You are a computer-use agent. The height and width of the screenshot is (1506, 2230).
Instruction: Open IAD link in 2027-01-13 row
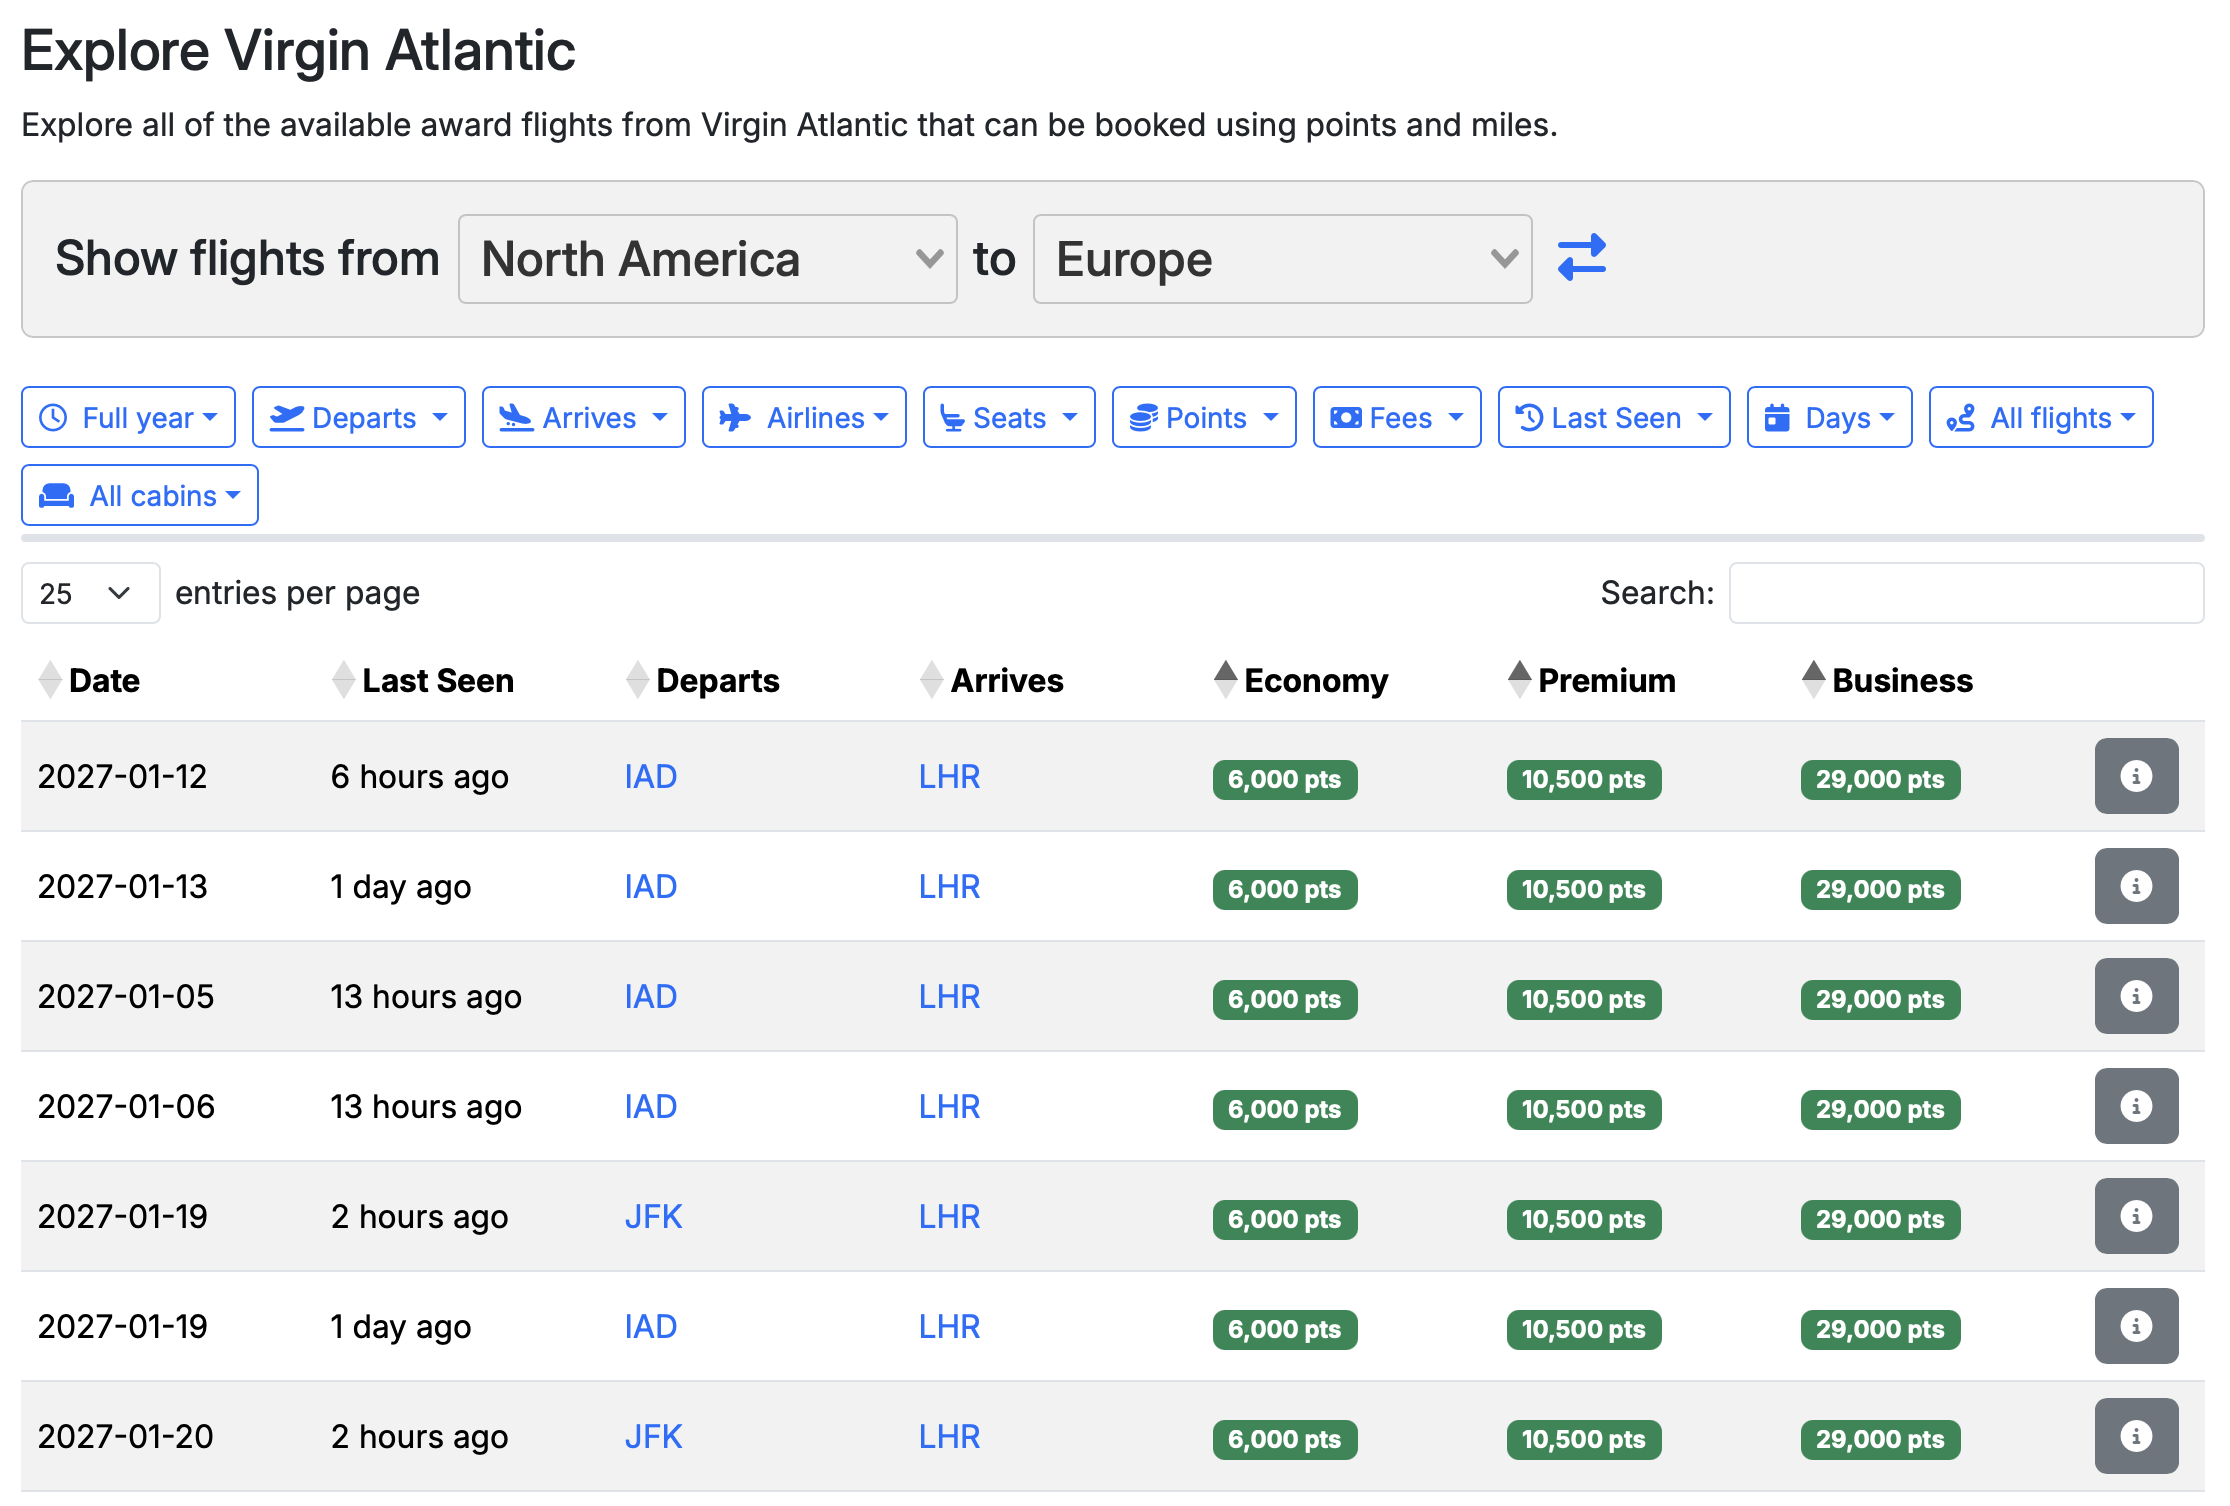[x=651, y=886]
